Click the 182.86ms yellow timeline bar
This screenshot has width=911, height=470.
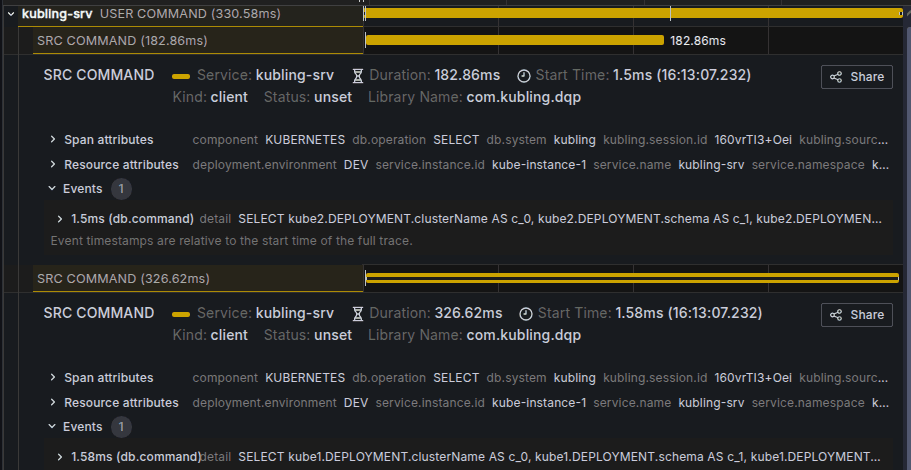click(x=514, y=41)
